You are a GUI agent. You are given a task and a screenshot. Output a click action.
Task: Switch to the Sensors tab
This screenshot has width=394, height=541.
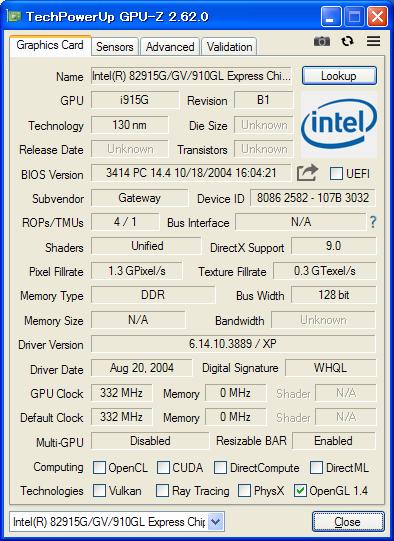pyautogui.click(x=115, y=47)
